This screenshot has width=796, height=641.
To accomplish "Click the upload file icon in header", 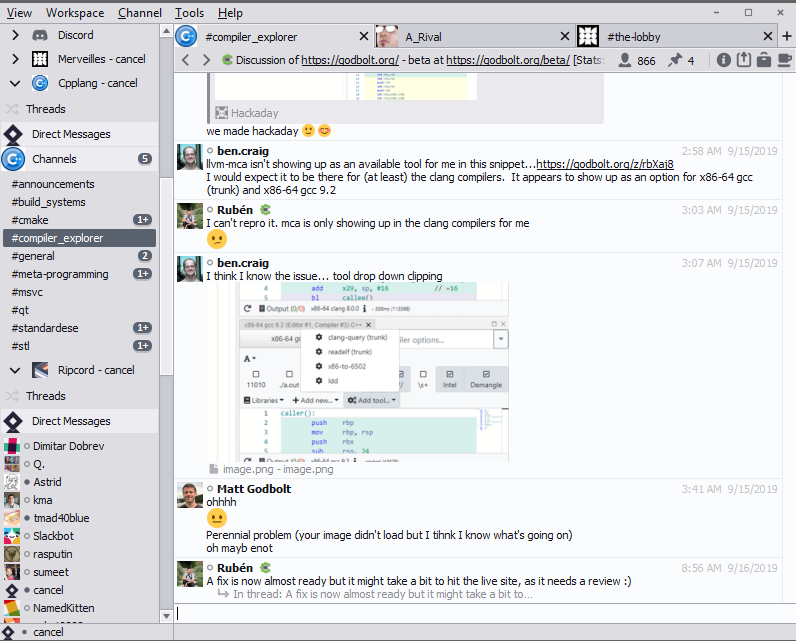I will click(x=744, y=60).
